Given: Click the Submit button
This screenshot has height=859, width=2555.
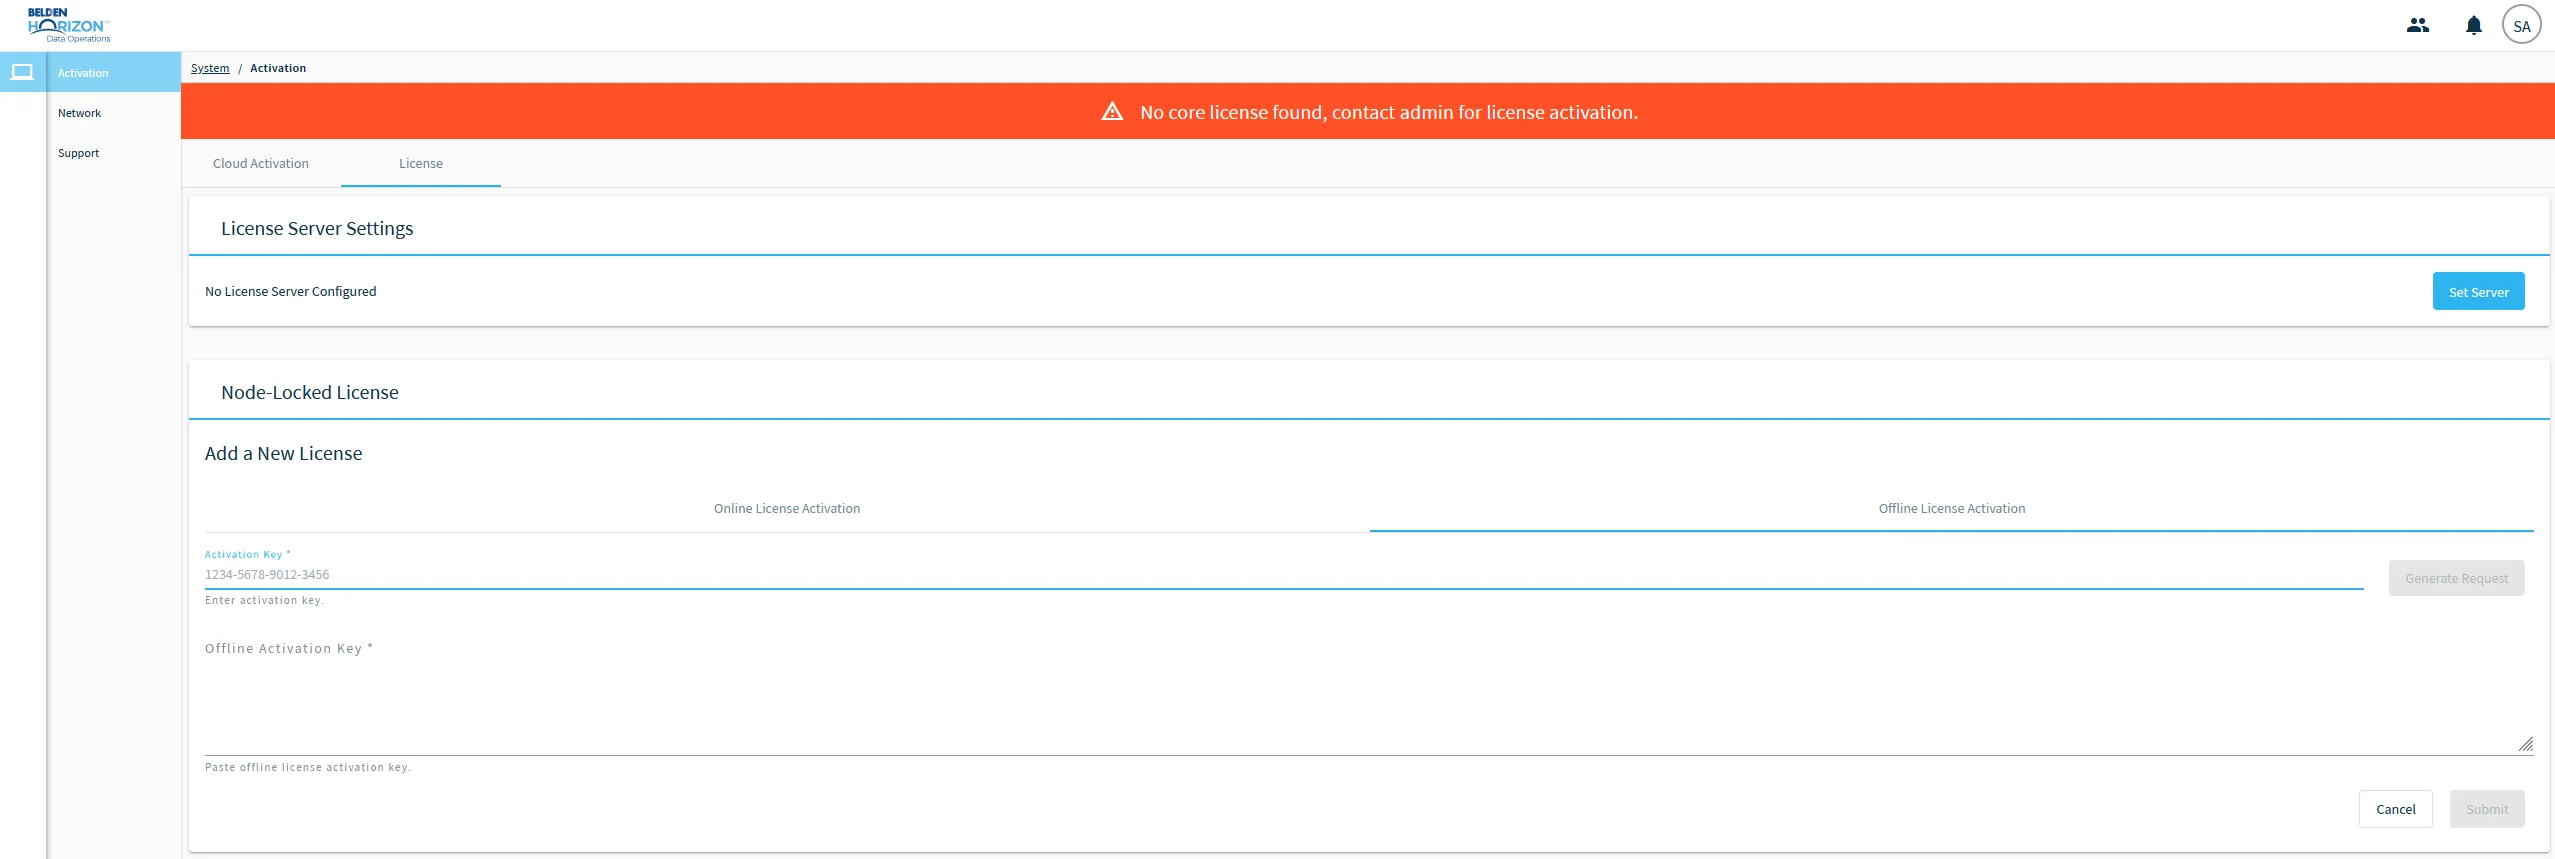Looking at the screenshot, I should (2487, 809).
